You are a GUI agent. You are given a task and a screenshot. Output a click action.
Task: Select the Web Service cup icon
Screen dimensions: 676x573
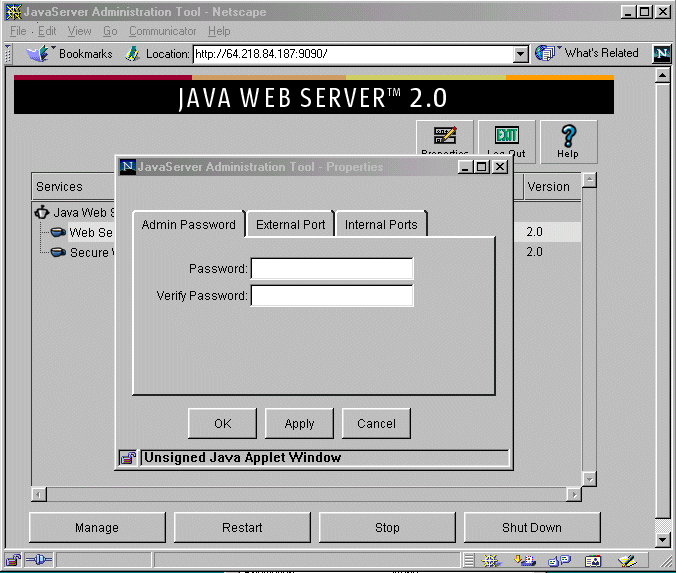point(58,232)
